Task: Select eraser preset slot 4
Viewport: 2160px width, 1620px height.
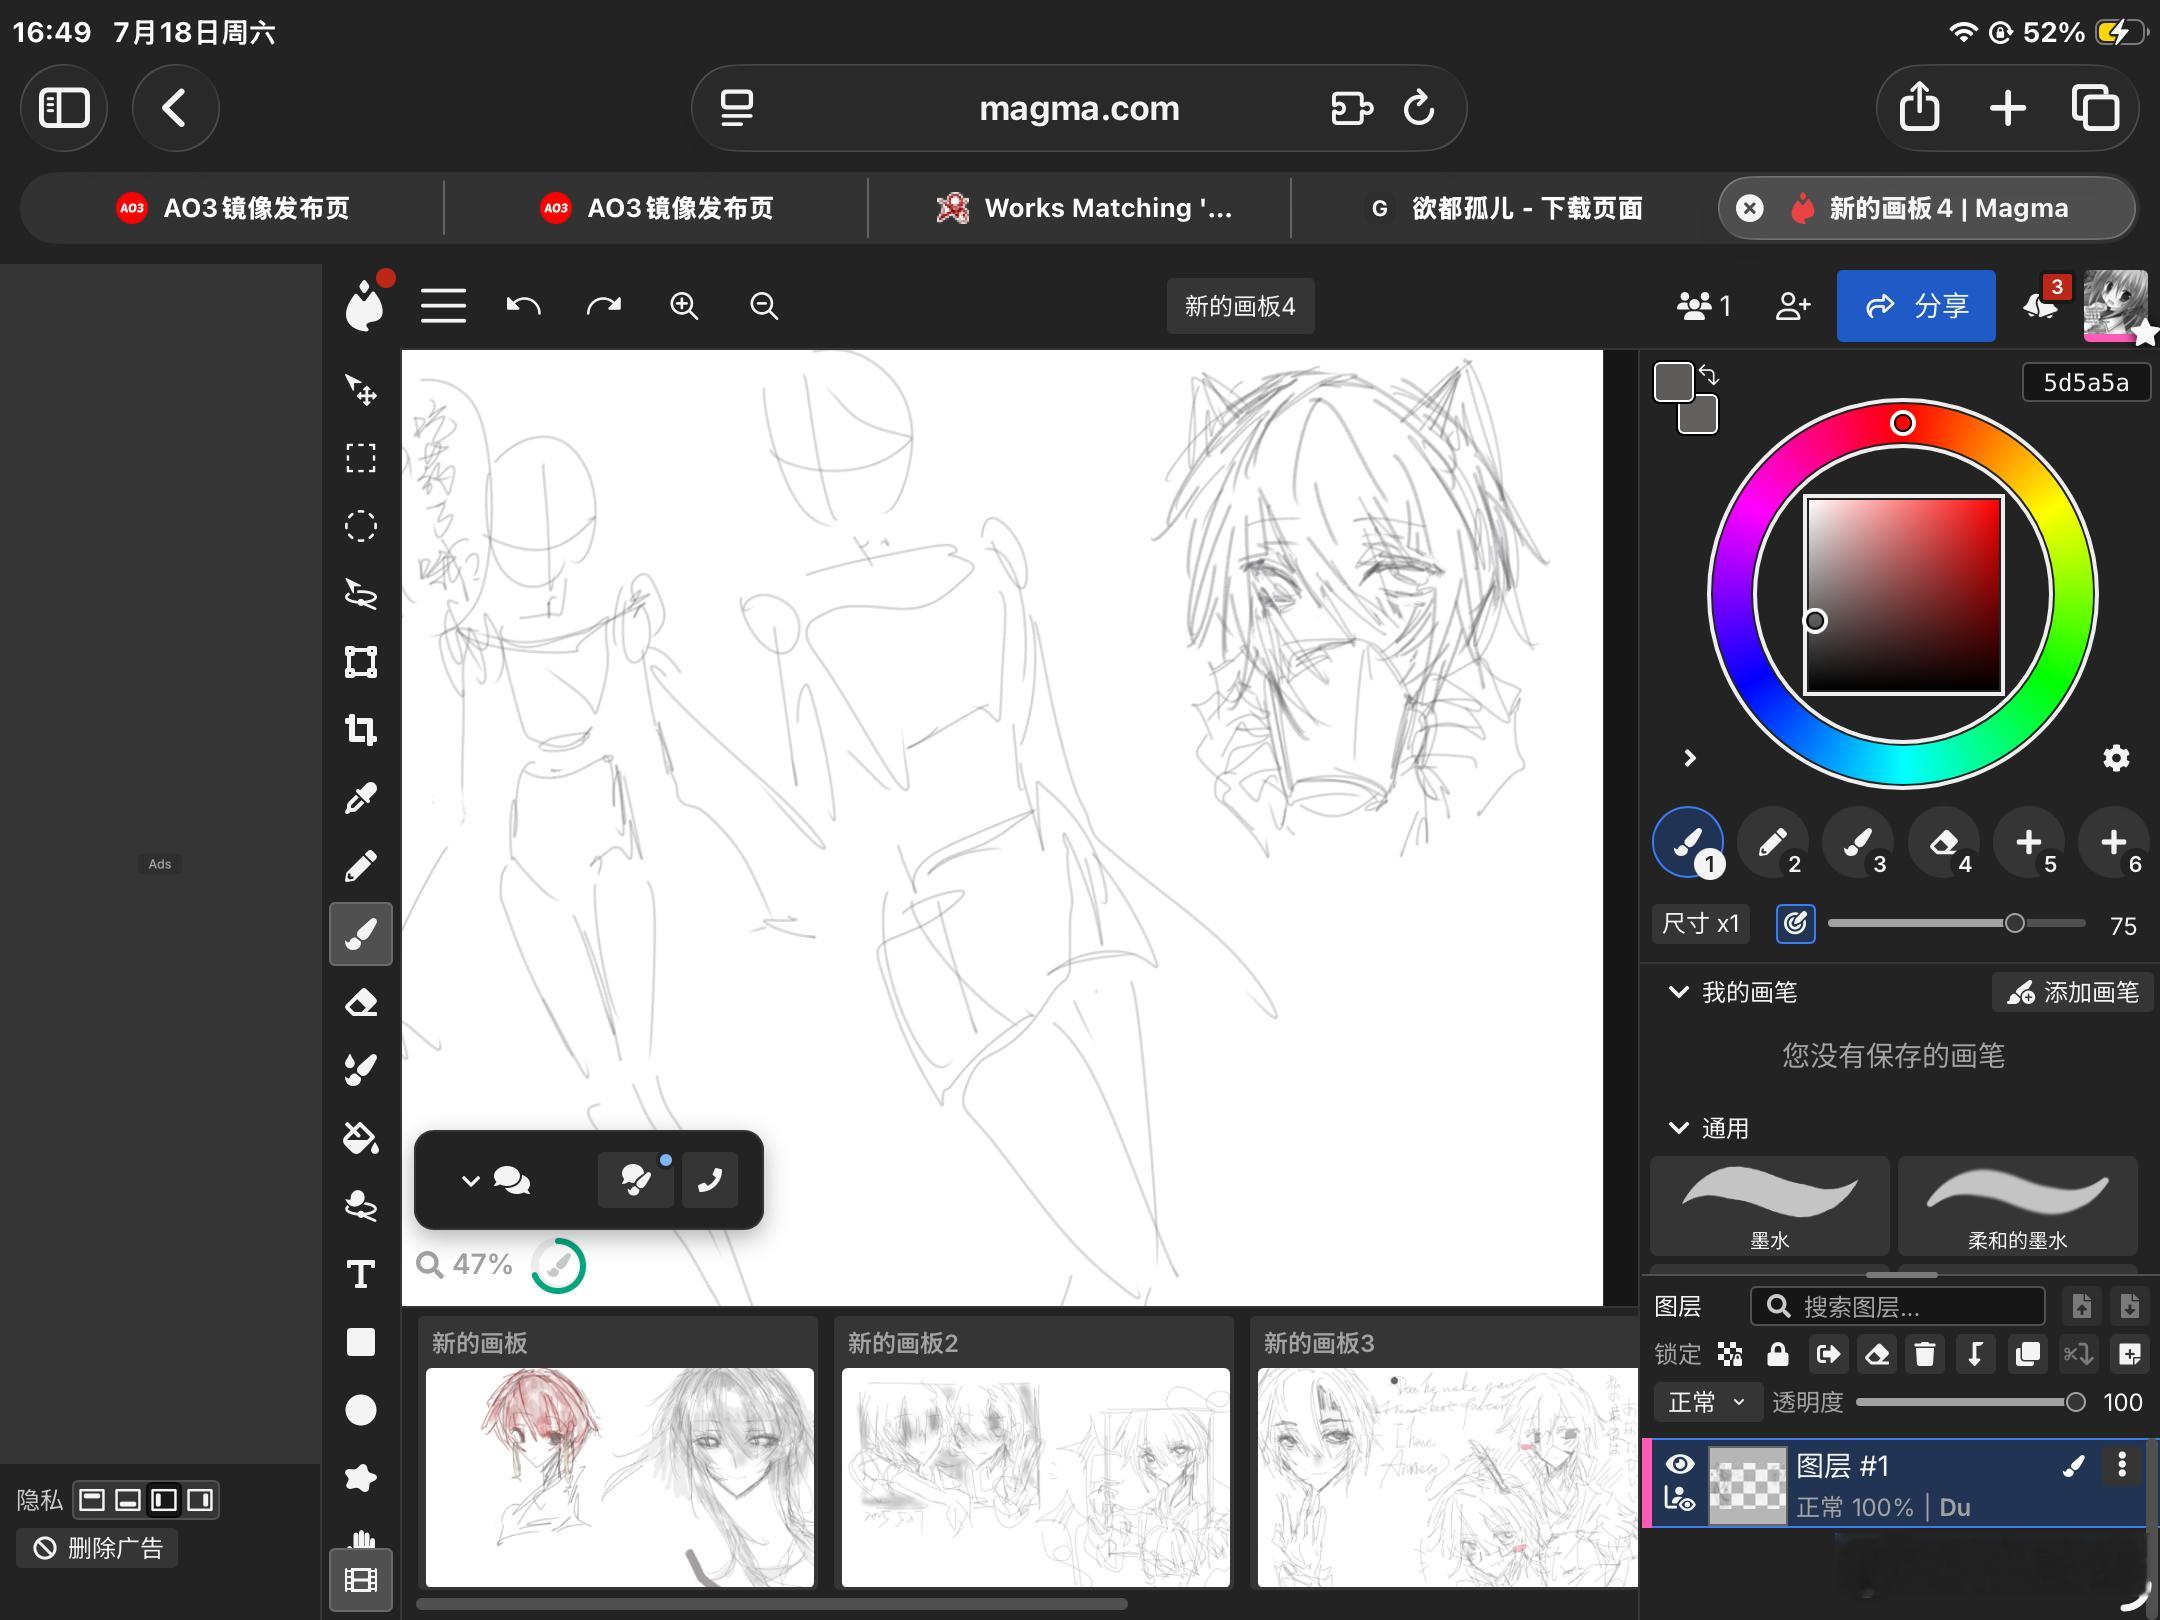Action: [1943, 843]
